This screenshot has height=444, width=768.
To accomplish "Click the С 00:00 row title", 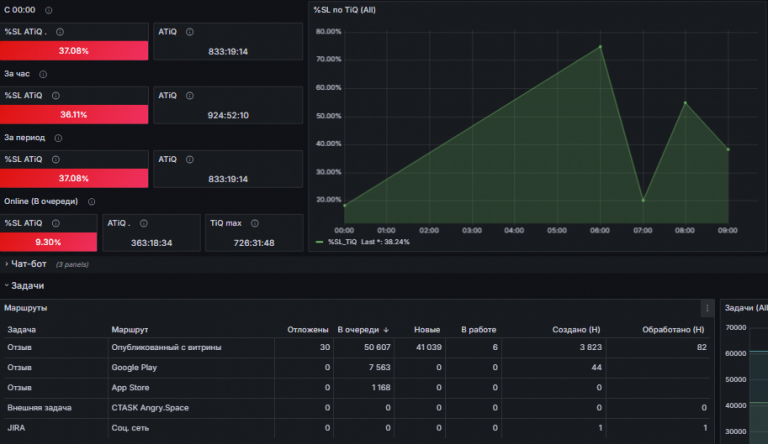I will [x=20, y=10].
